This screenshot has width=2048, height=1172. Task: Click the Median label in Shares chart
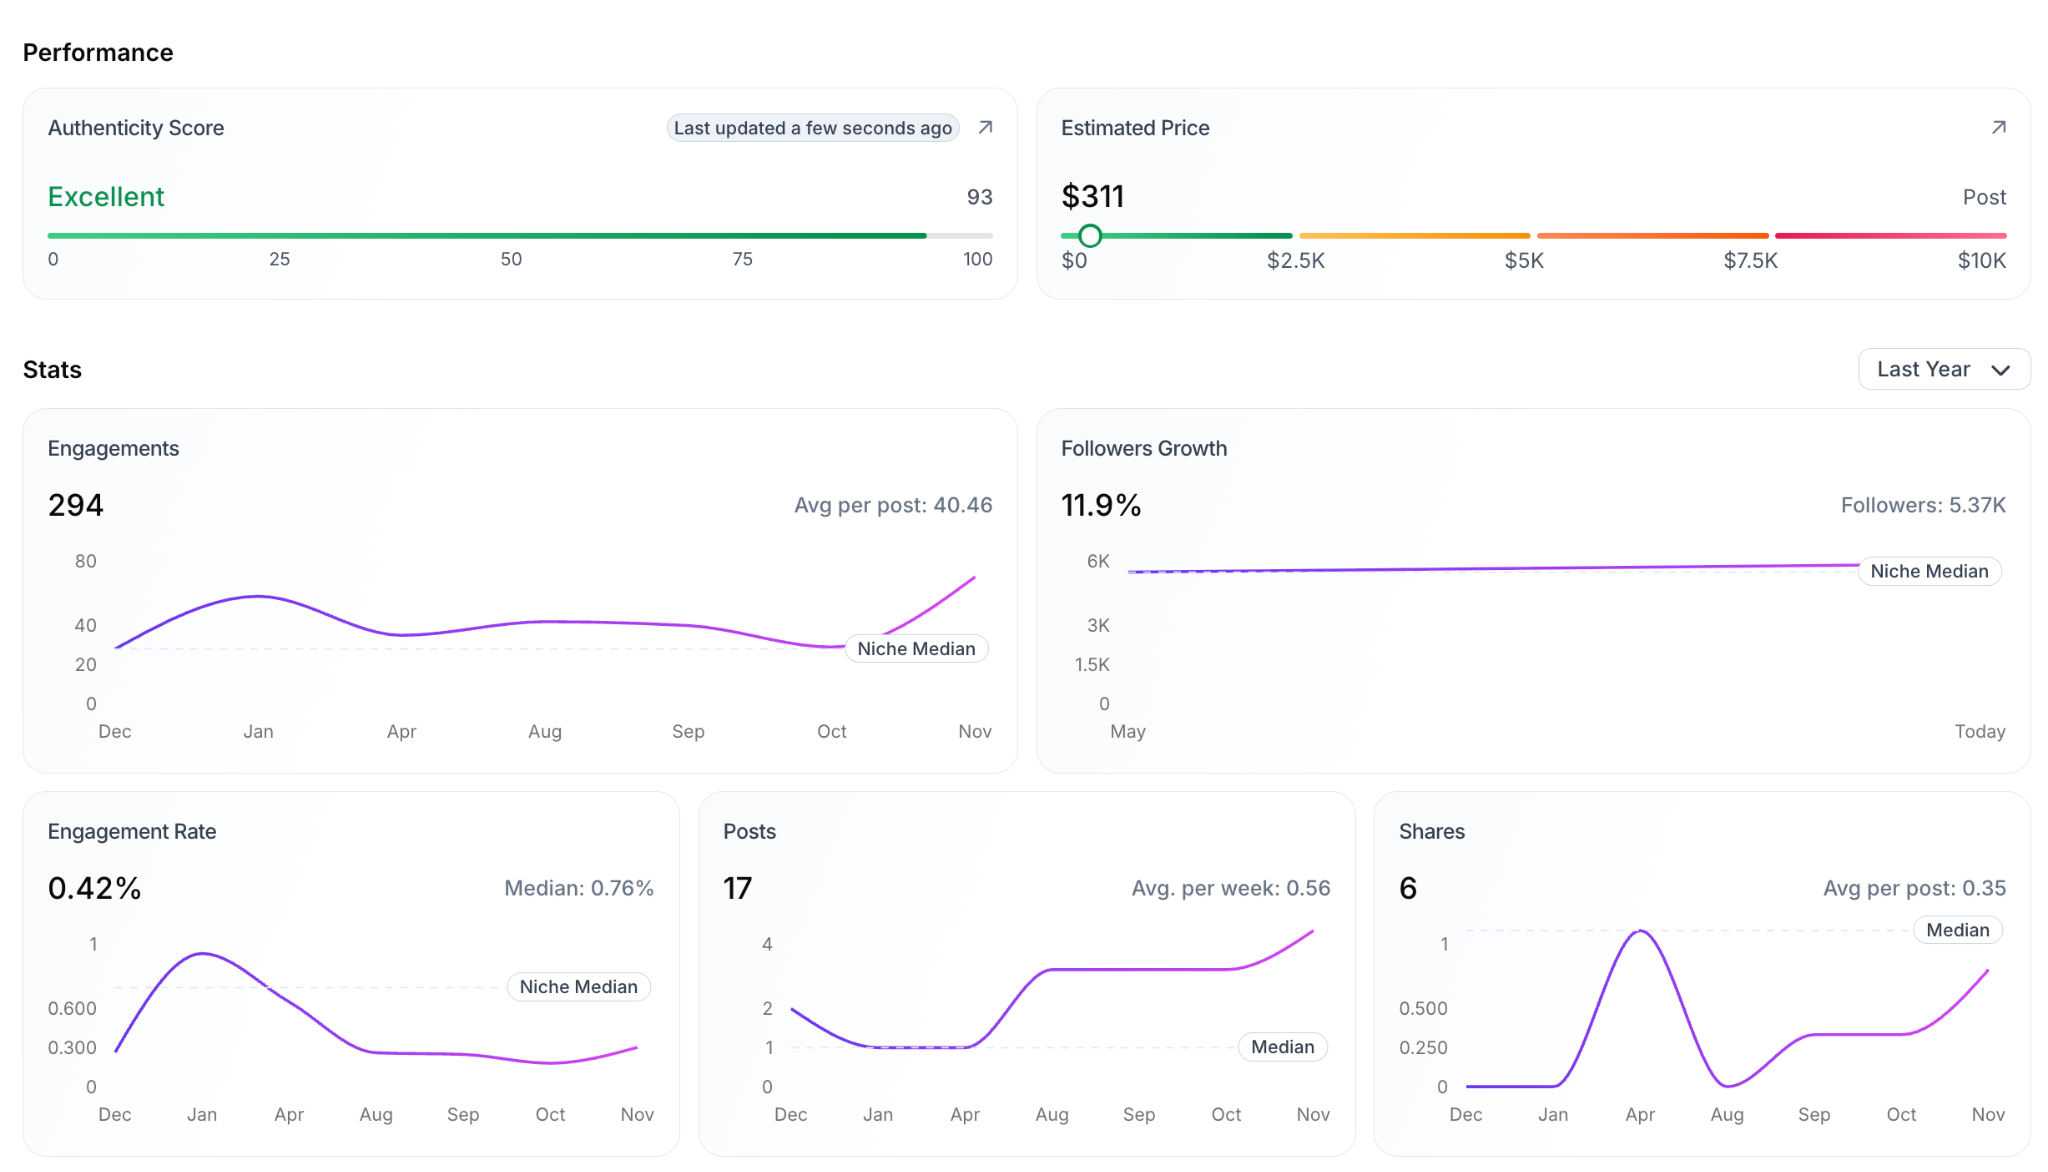(x=1957, y=930)
